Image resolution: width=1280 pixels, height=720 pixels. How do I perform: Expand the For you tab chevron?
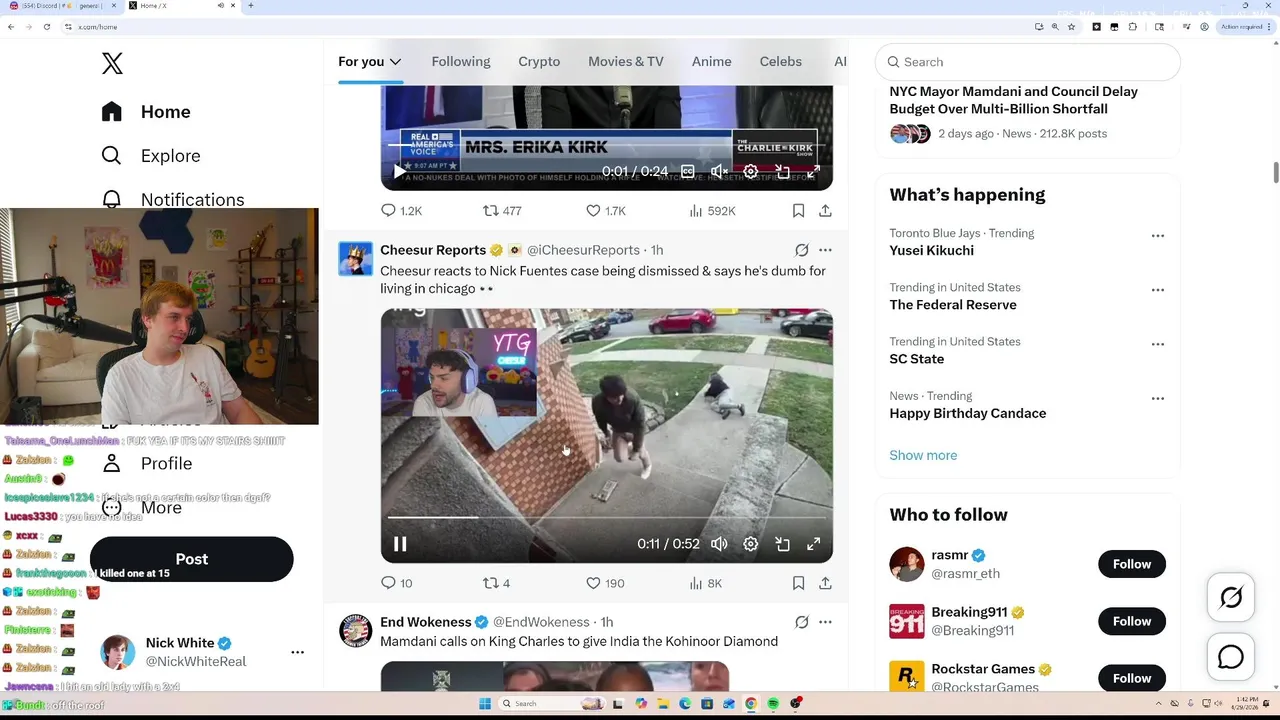click(395, 62)
